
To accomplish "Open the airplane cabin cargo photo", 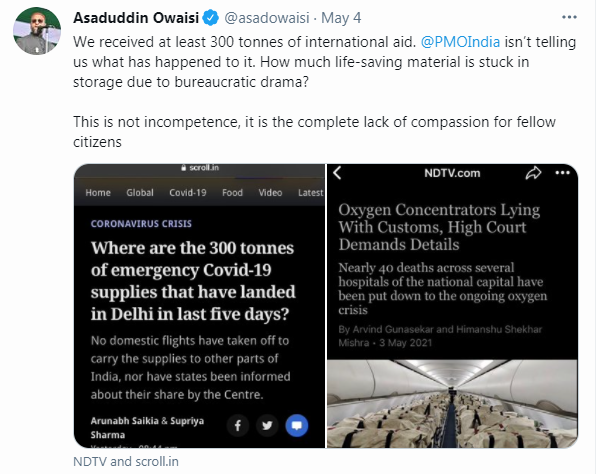I will tap(452, 404).
